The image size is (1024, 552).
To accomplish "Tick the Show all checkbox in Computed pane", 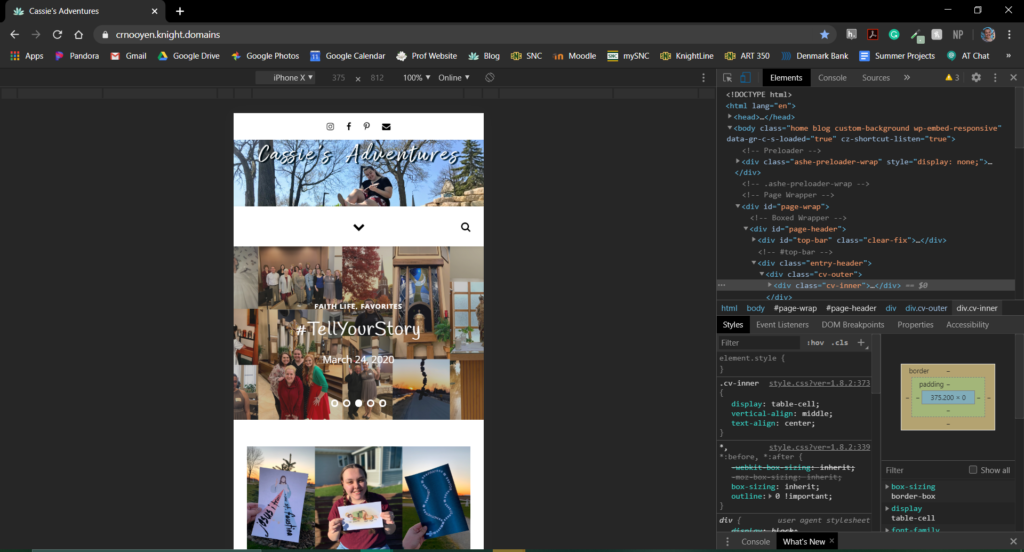I will [973, 470].
